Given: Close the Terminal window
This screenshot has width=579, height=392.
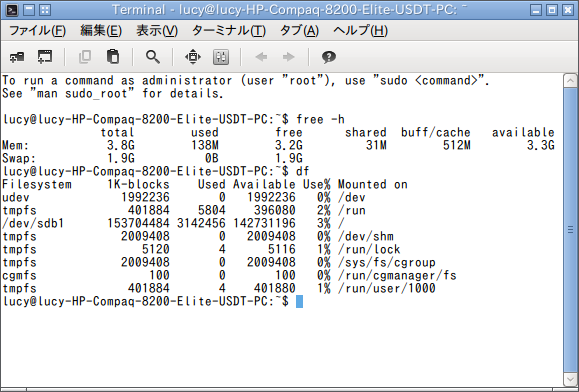Looking at the screenshot, I should tap(568, 10).
